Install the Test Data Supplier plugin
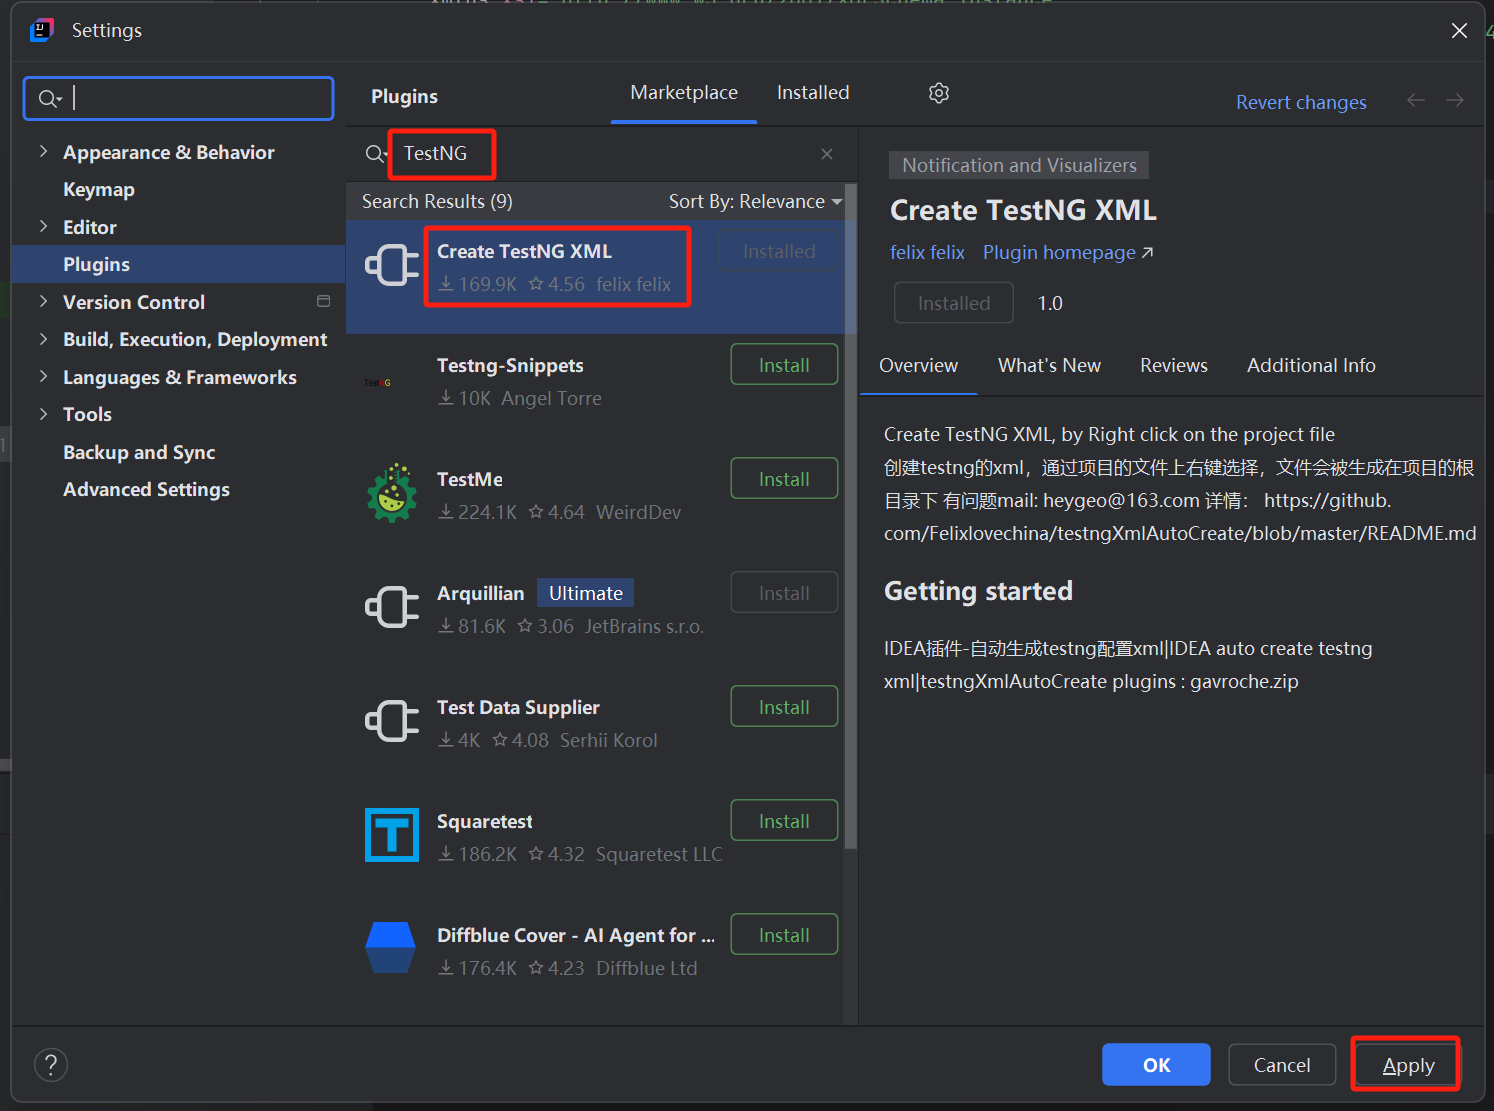Screen dimensions: 1494x1111 point(784,707)
